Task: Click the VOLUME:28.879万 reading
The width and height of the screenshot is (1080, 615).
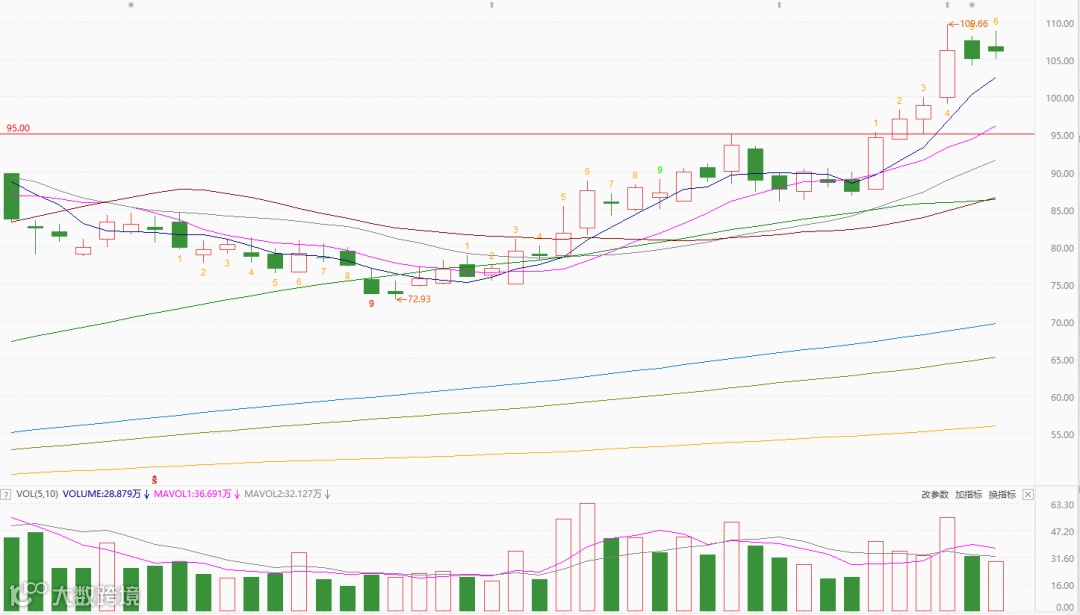Action: coord(101,494)
